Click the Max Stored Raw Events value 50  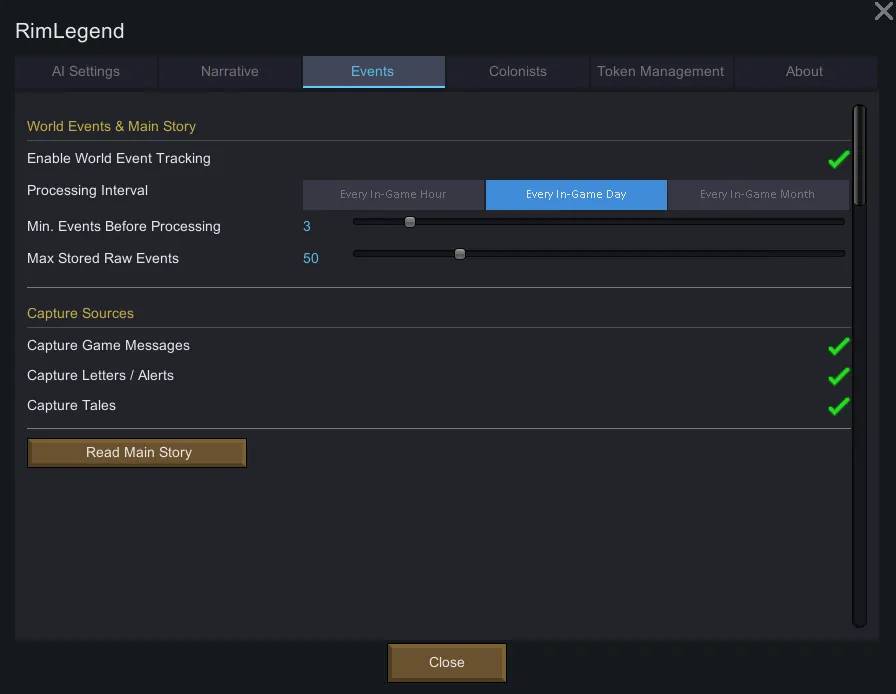pyautogui.click(x=311, y=259)
